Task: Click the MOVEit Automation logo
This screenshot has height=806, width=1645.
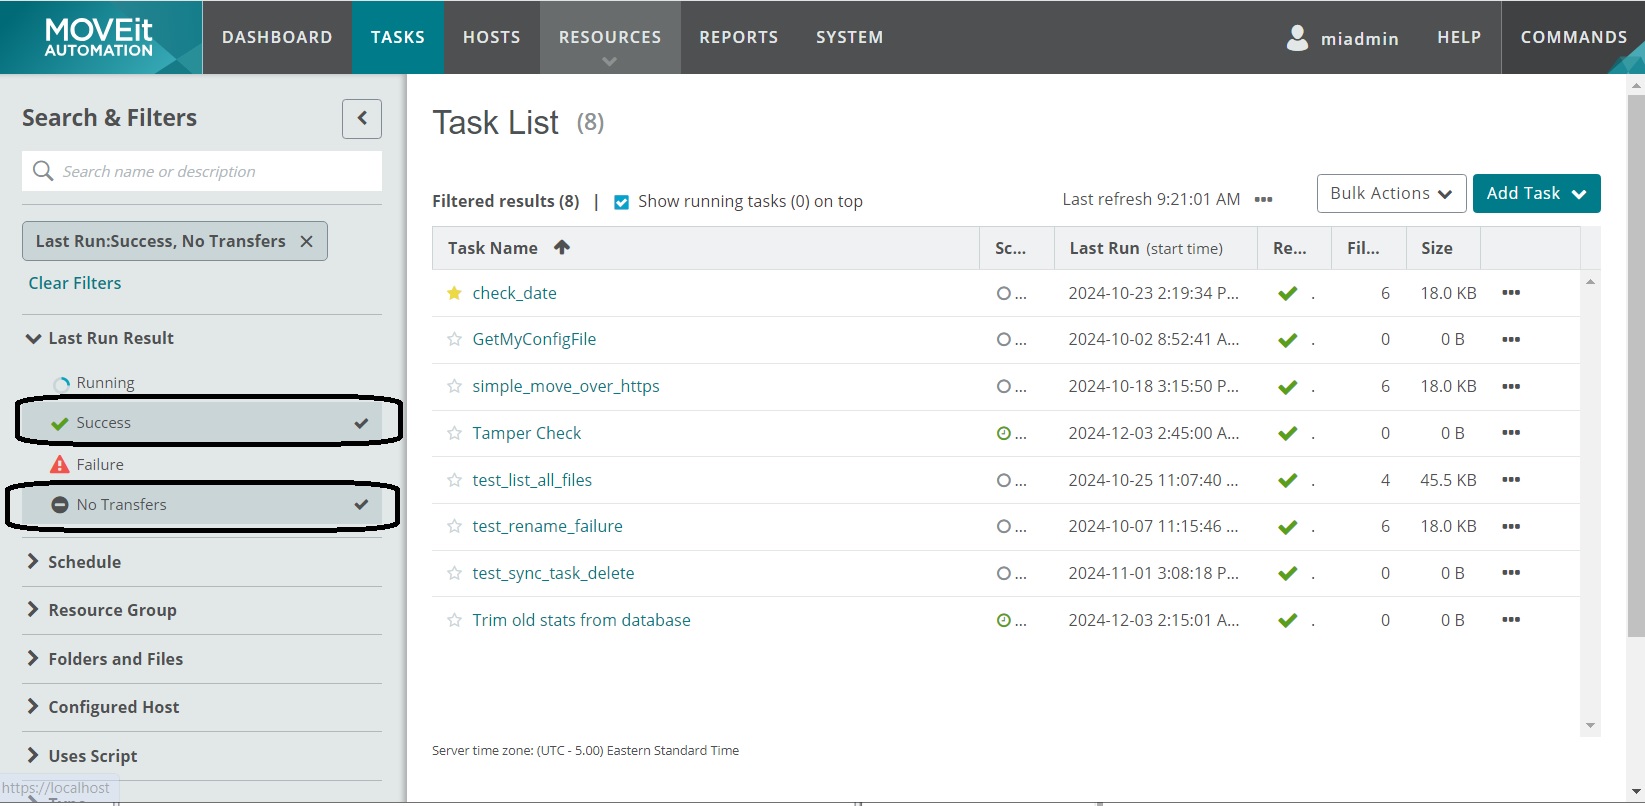Action: coord(100,37)
